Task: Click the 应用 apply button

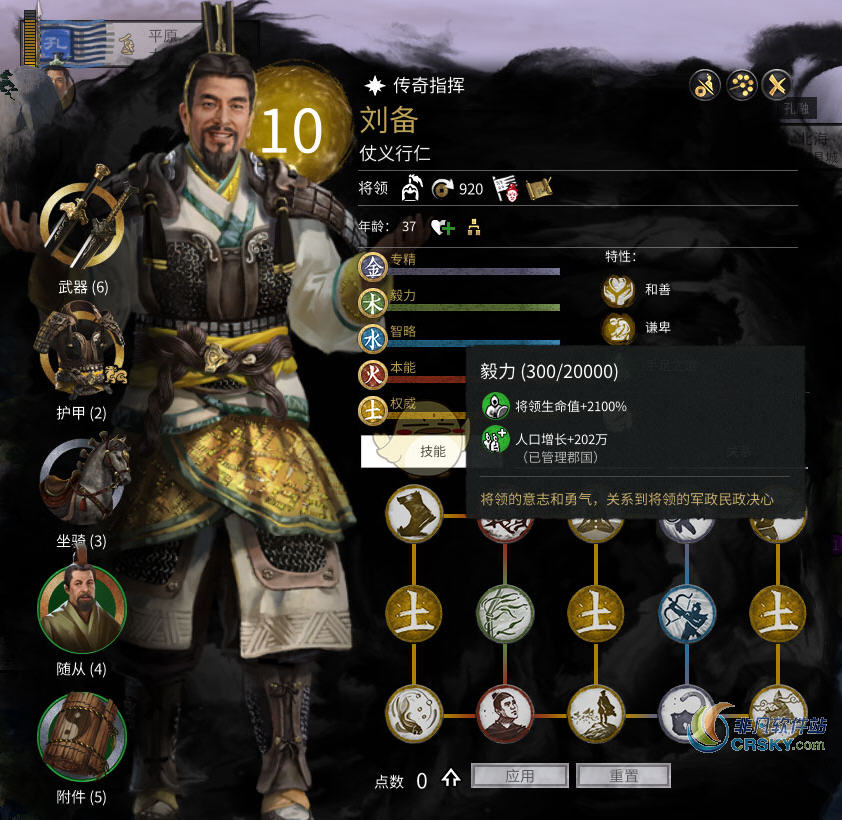Action: pyautogui.click(x=519, y=775)
